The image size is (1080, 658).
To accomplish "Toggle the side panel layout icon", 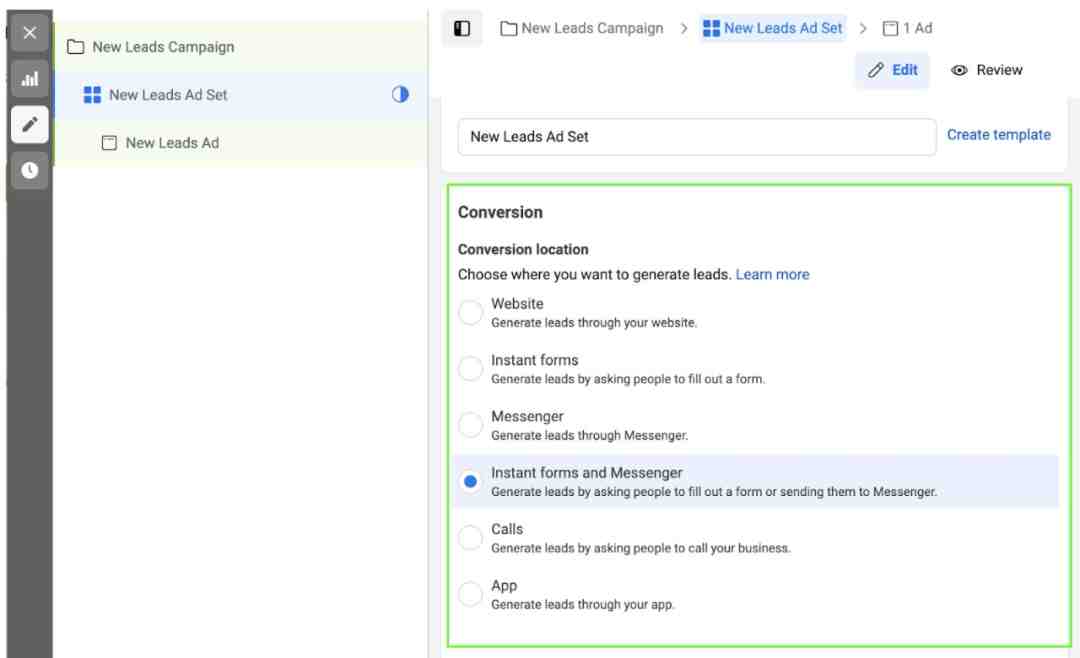I will coord(462,28).
